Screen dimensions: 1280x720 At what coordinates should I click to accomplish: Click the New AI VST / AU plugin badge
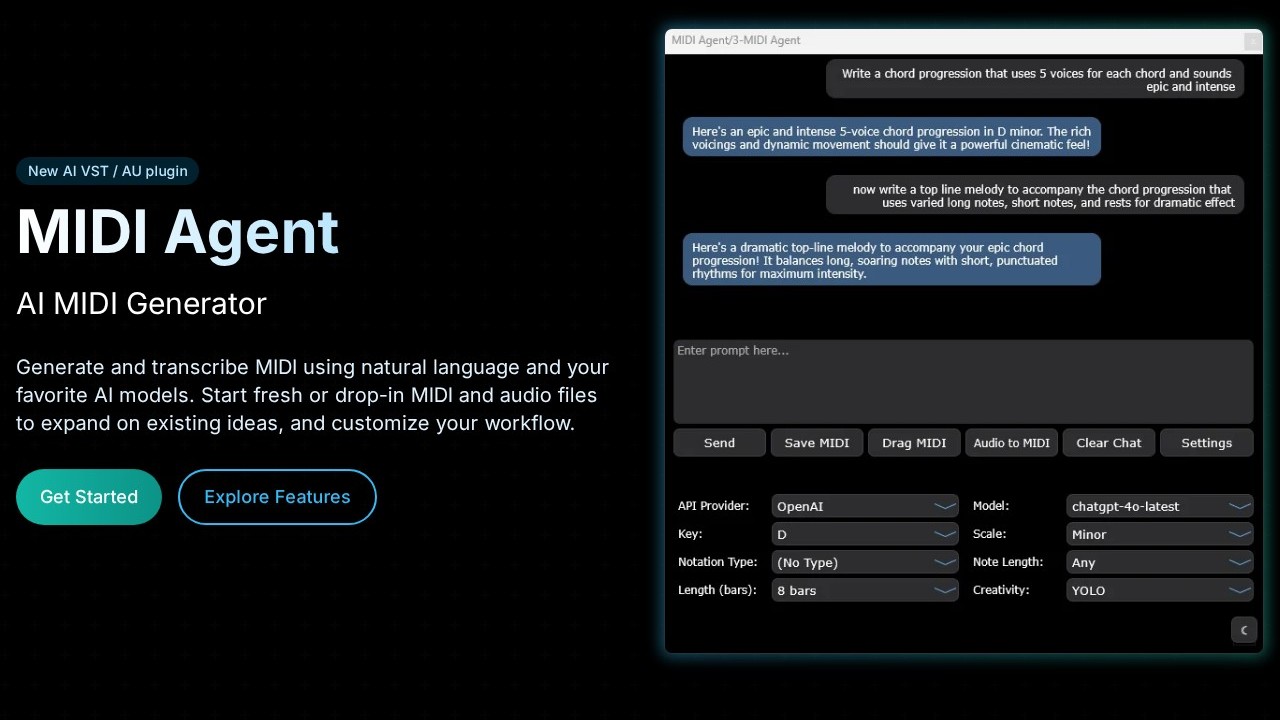pyautogui.click(x=108, y=171)
